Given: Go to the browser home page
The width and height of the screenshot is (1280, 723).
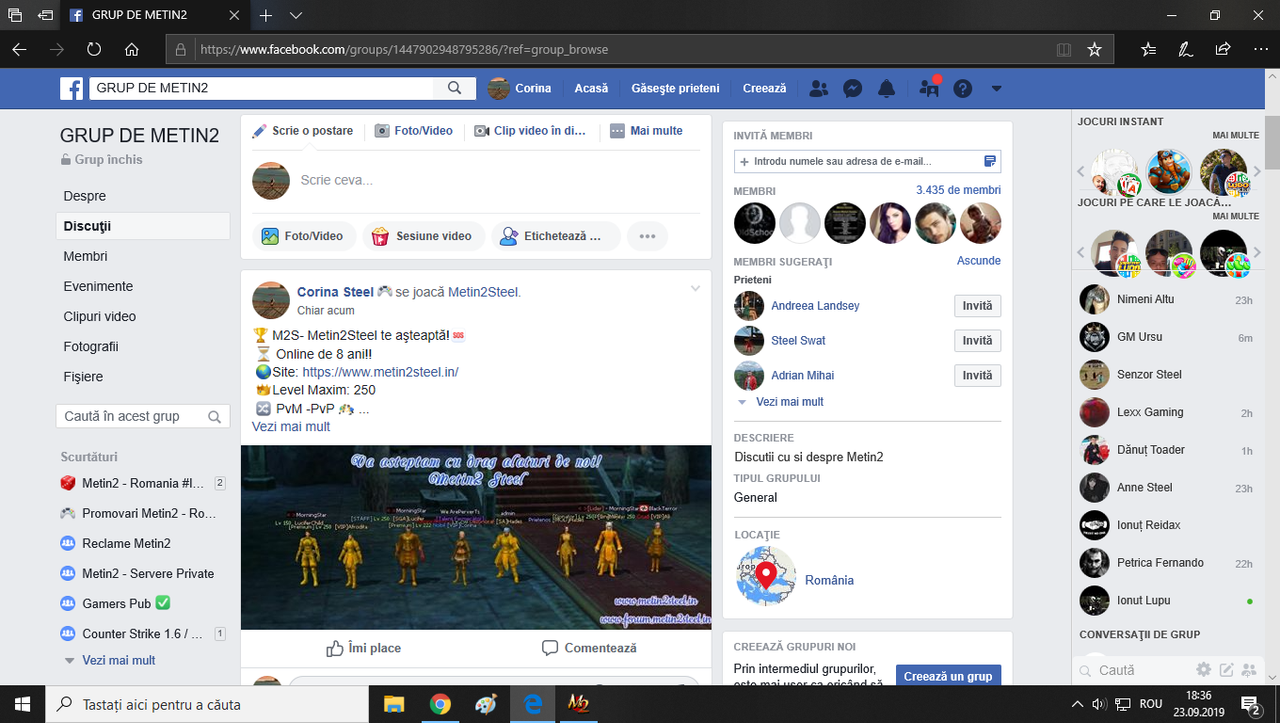Looking at the screenshot, I should (x=131, y=49).
